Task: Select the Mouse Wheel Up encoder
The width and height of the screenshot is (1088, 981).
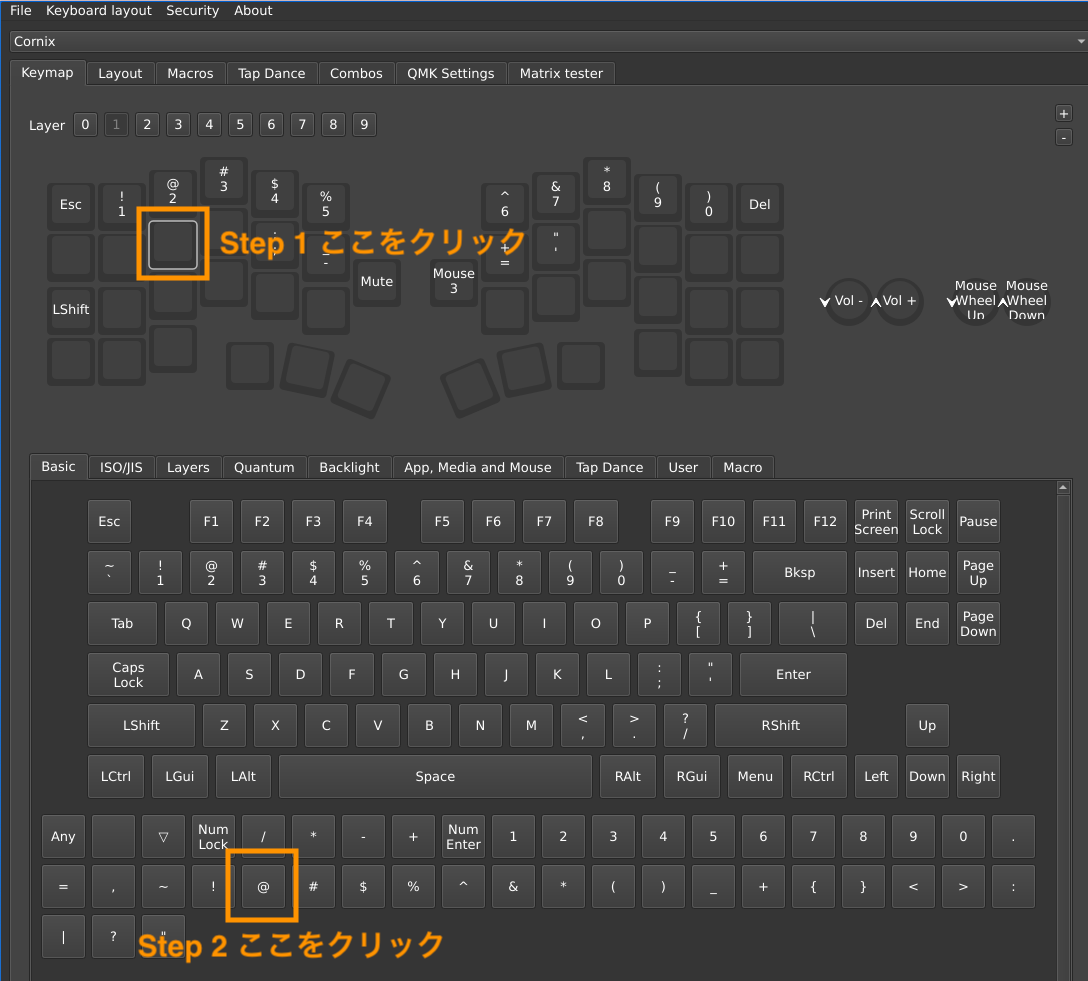Action: pyautogui.click(x=975, y=301)
